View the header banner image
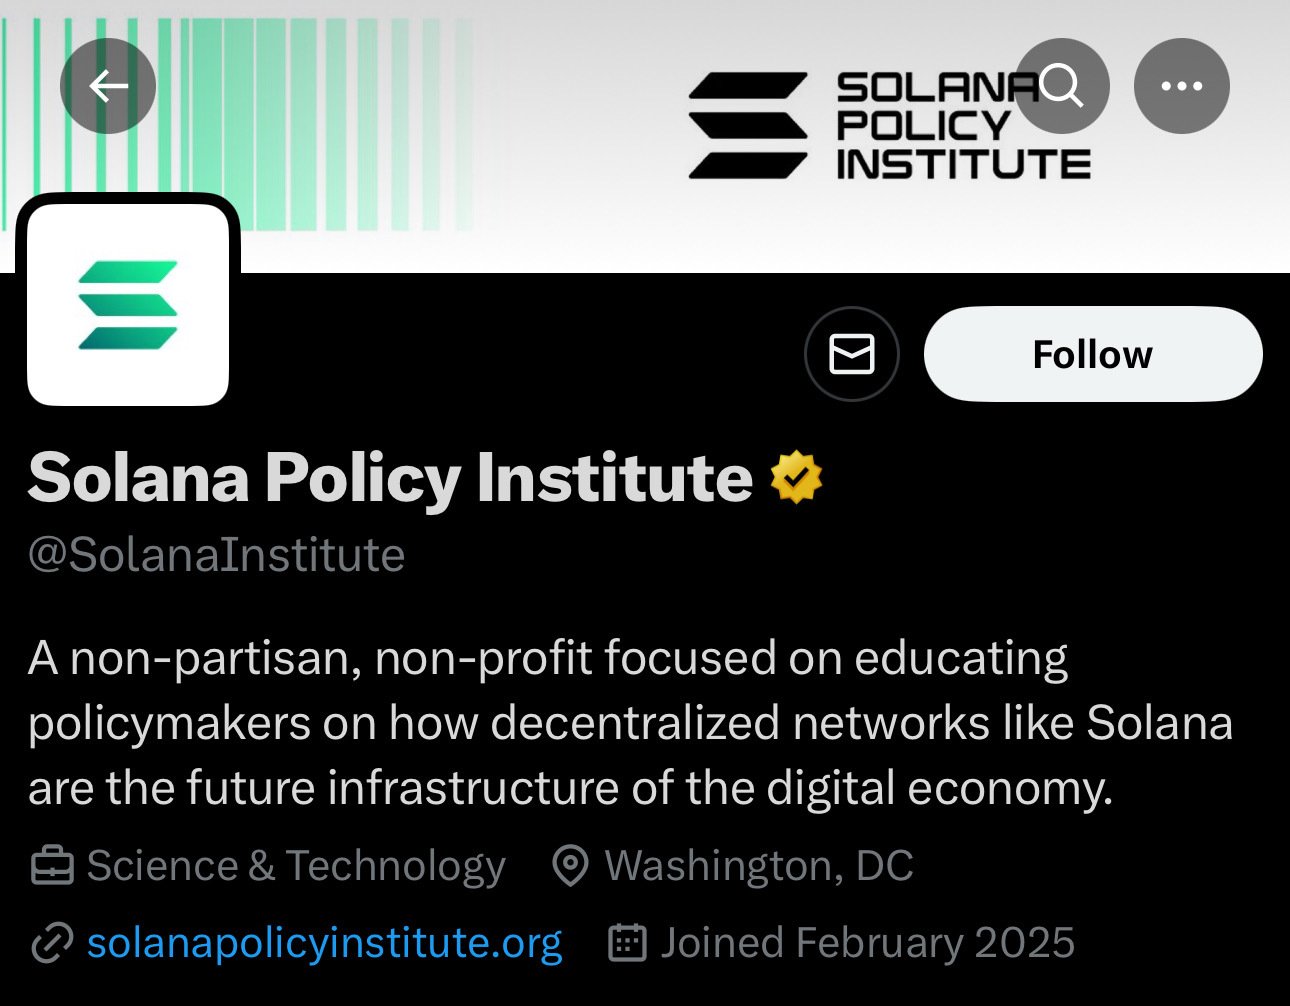1290x1006 pixels. pyautogui.click(x=645, y=136)
